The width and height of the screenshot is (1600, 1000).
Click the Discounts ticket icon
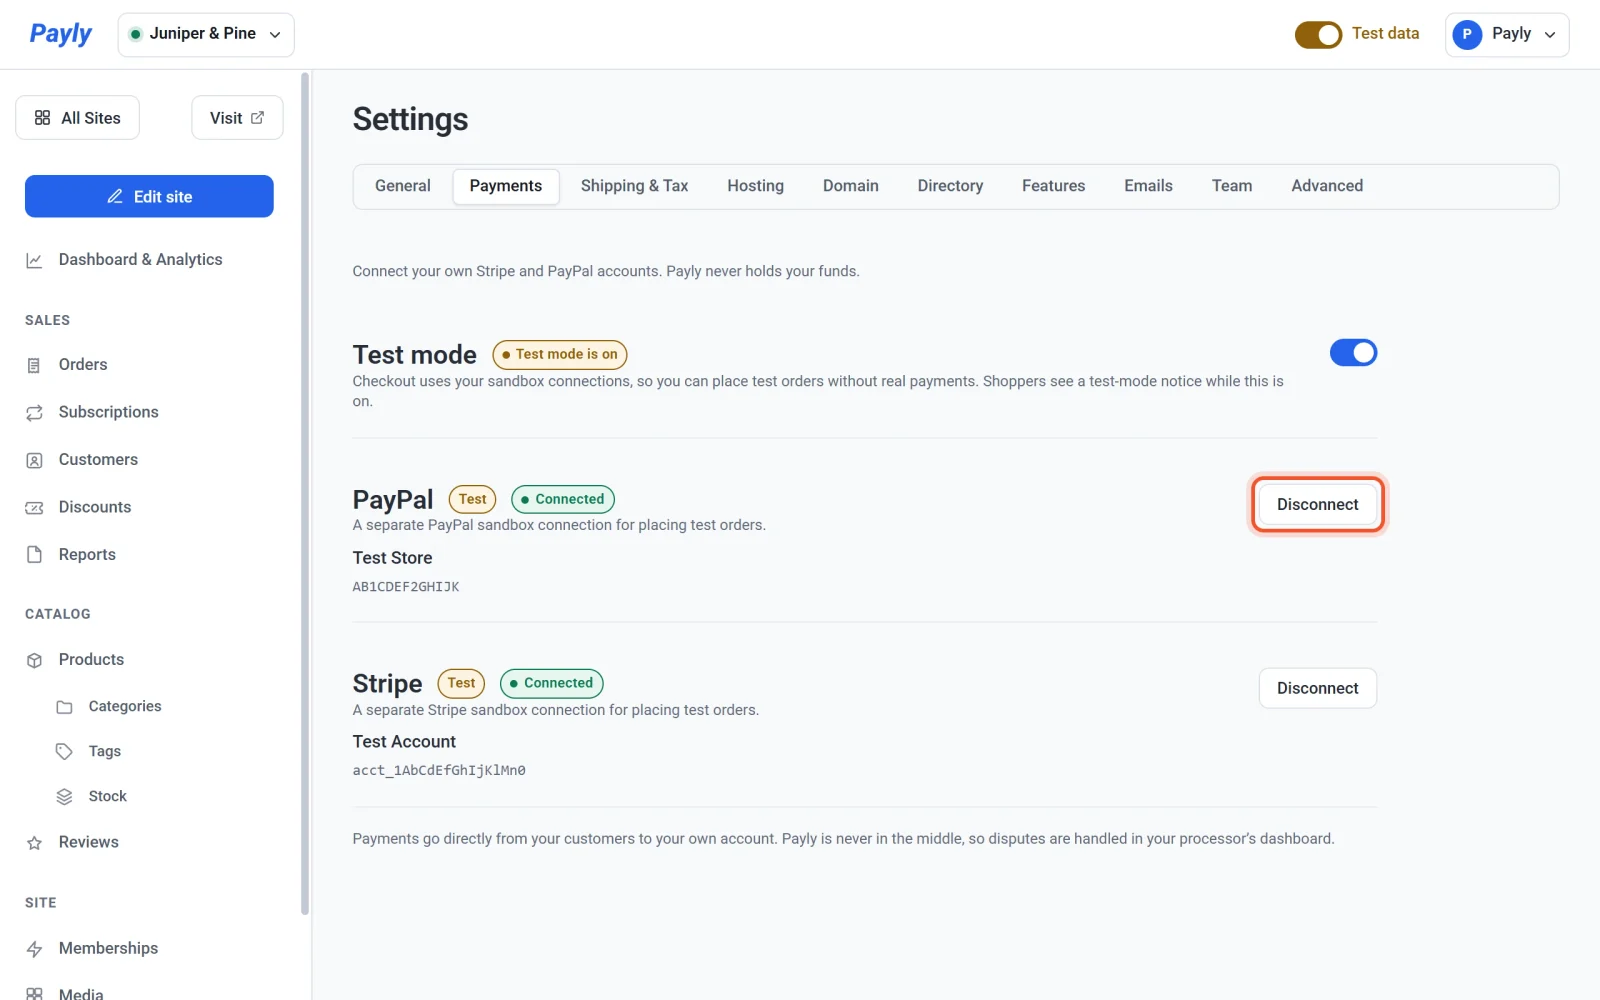click(34, 507)
